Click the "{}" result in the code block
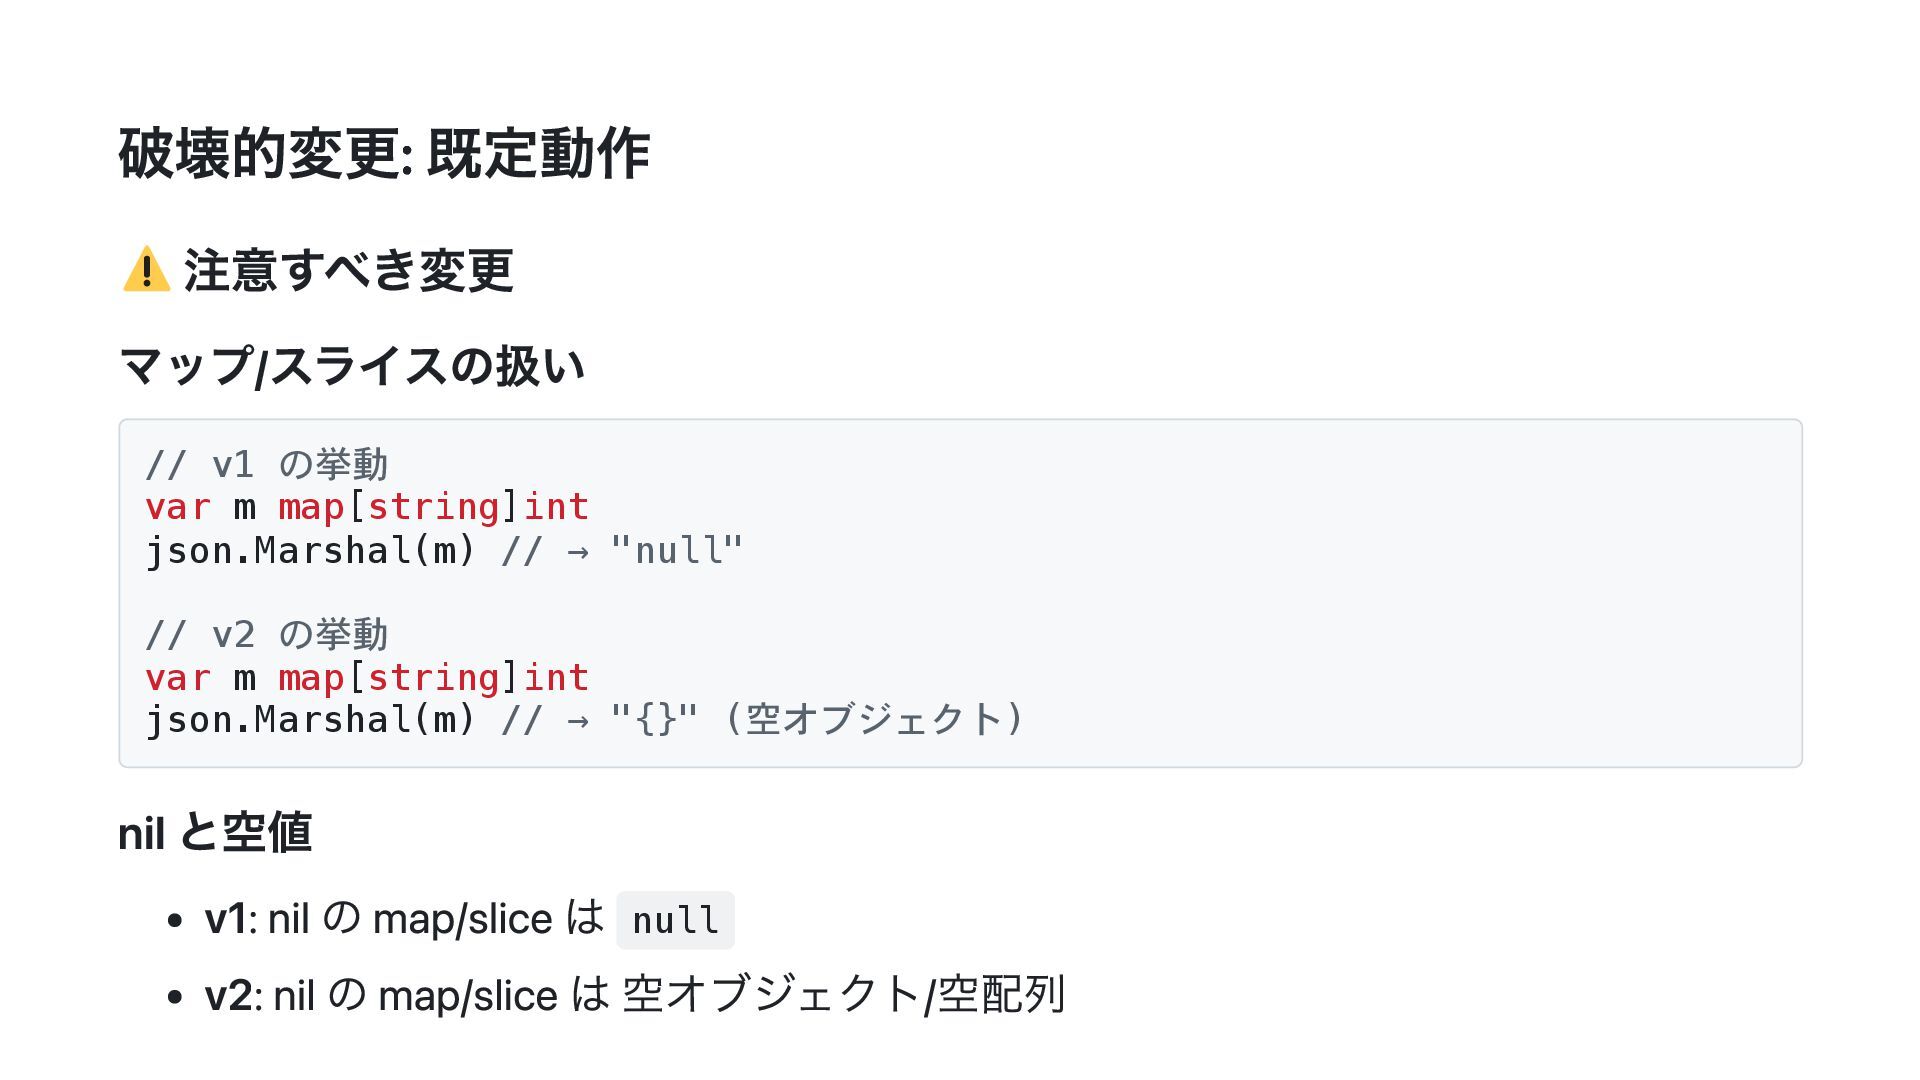1920x1080 pixels. 655,720
